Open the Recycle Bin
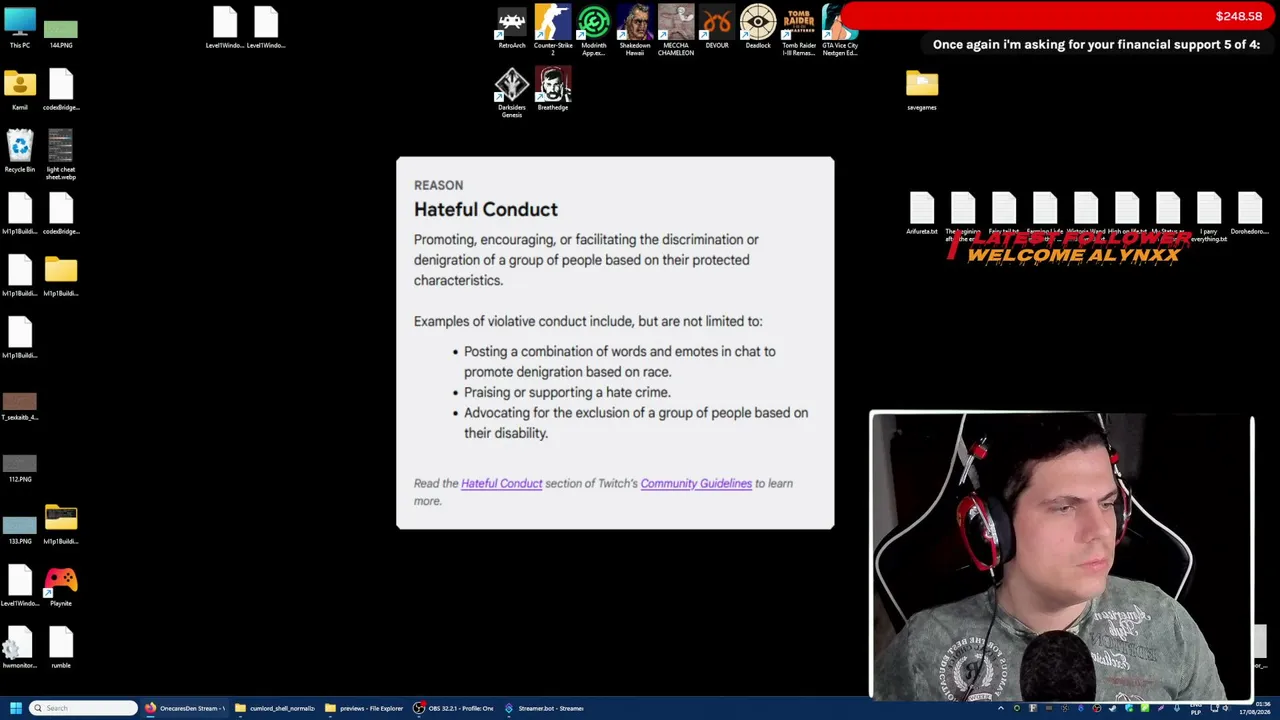Screen dimensions: 1280x720 (20, 151)
